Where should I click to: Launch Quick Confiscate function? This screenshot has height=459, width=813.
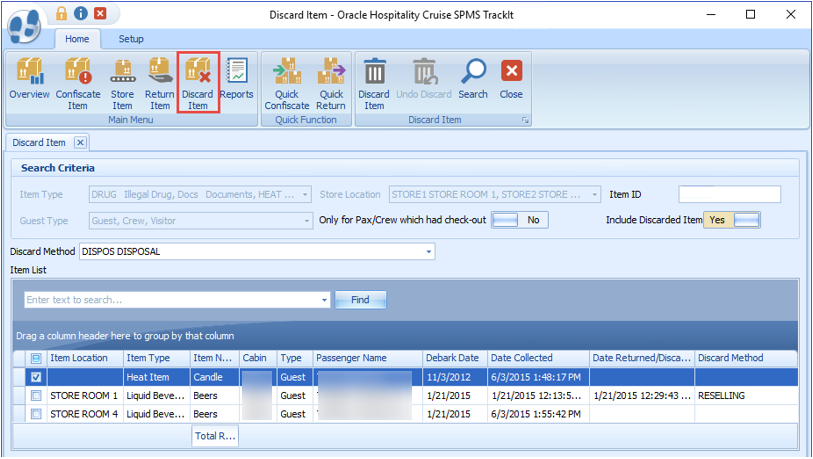tap(287, 84)
